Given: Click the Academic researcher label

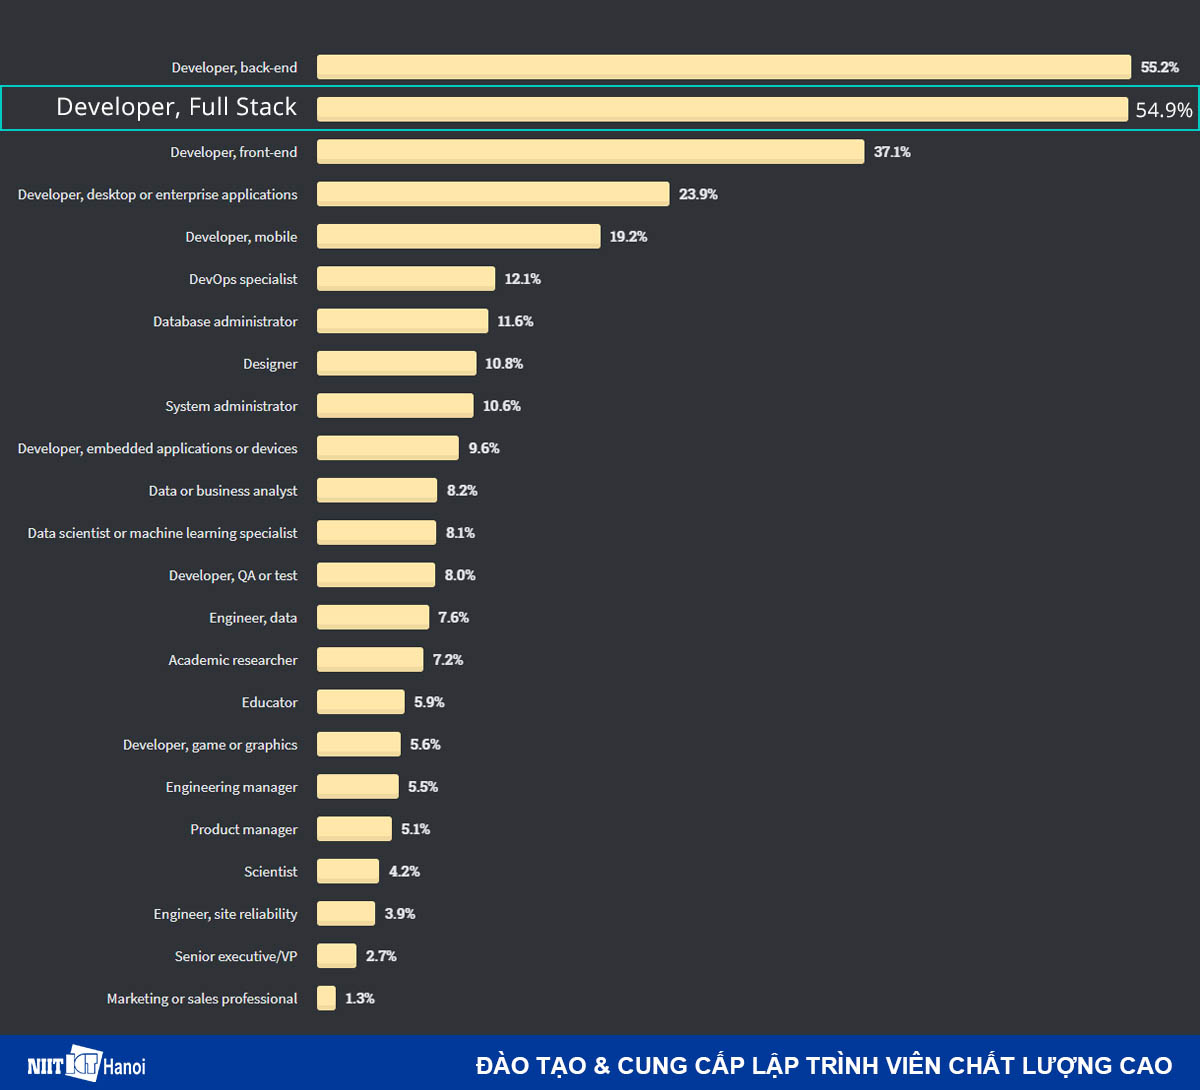Looking at the screenshot, I should tap(232, 660).
